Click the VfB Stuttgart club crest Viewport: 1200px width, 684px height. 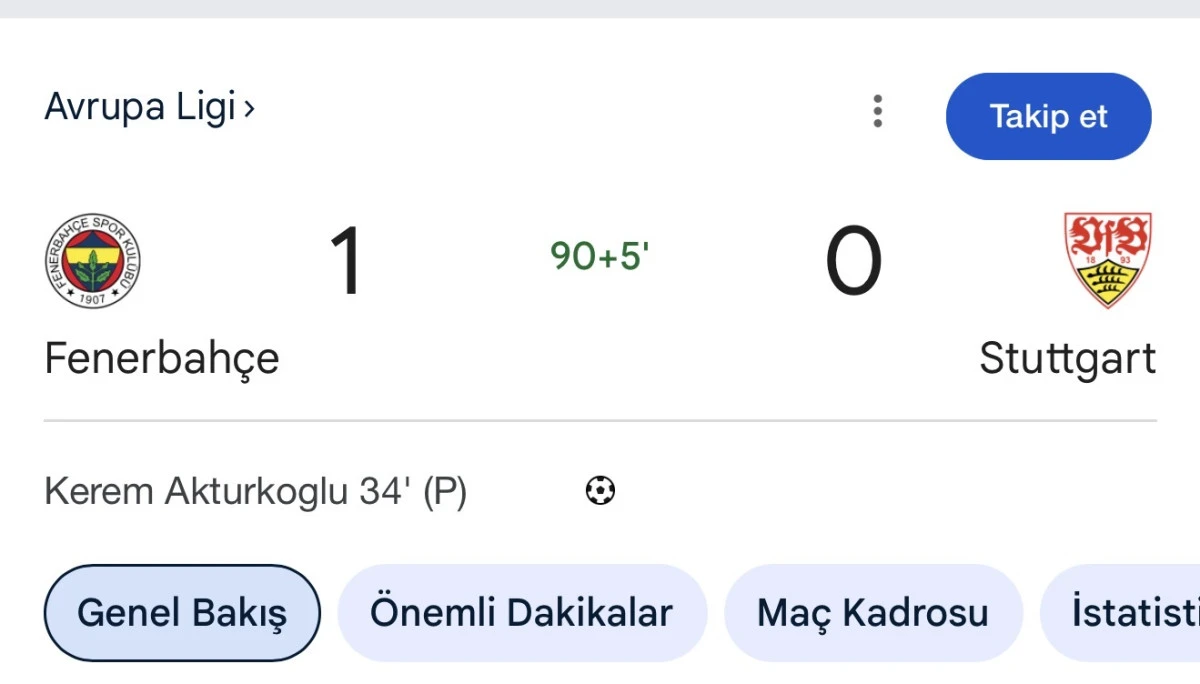[x=1107, y=259]
